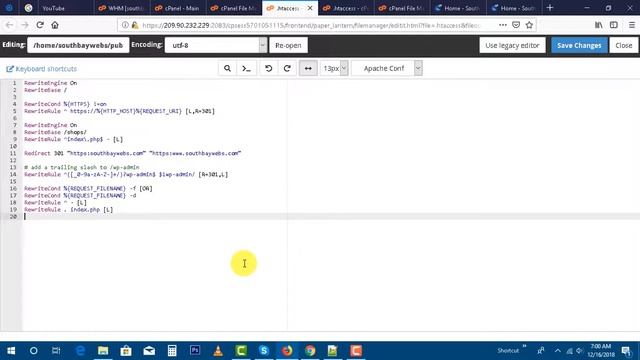Open page actions three-dot menu
This screenshot has width=640, height=360.
(x=503, y=25)
